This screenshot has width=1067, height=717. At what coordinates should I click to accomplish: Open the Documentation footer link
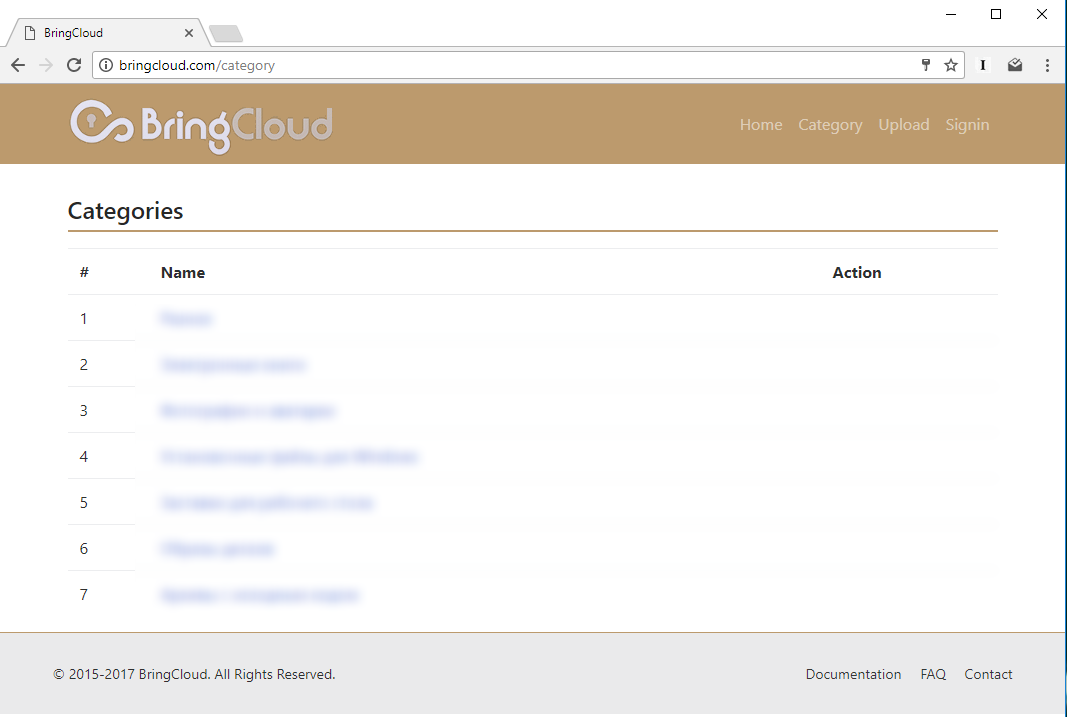(x=853, y=674)
